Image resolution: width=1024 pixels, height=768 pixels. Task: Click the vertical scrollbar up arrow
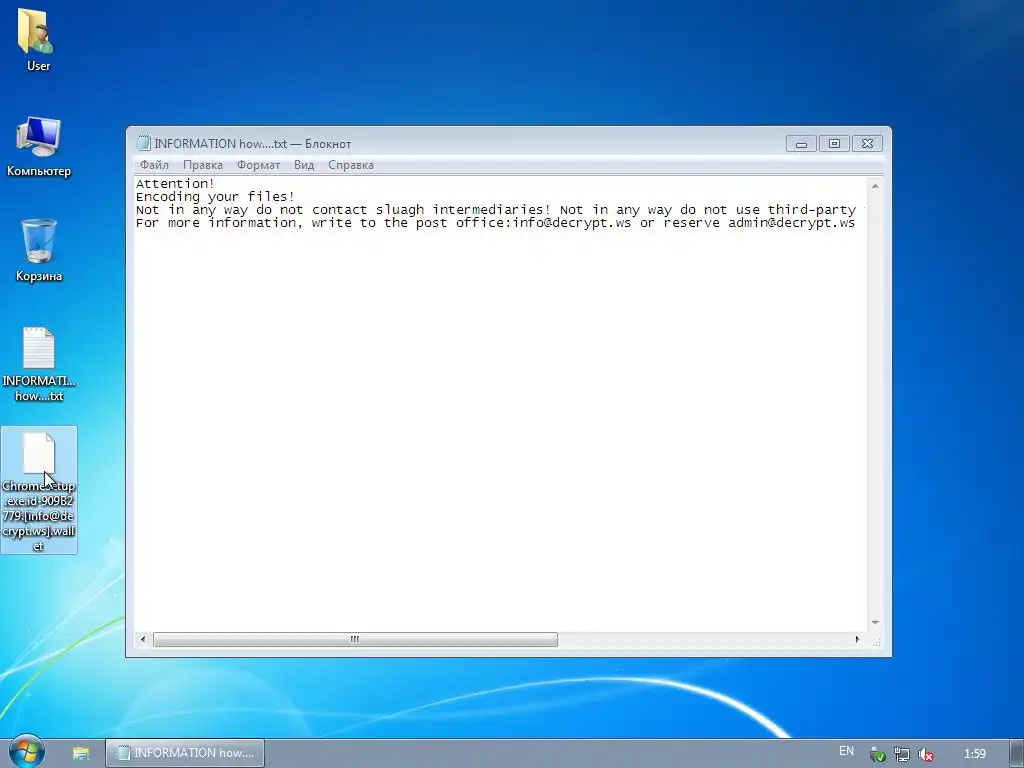pos(875,186)
